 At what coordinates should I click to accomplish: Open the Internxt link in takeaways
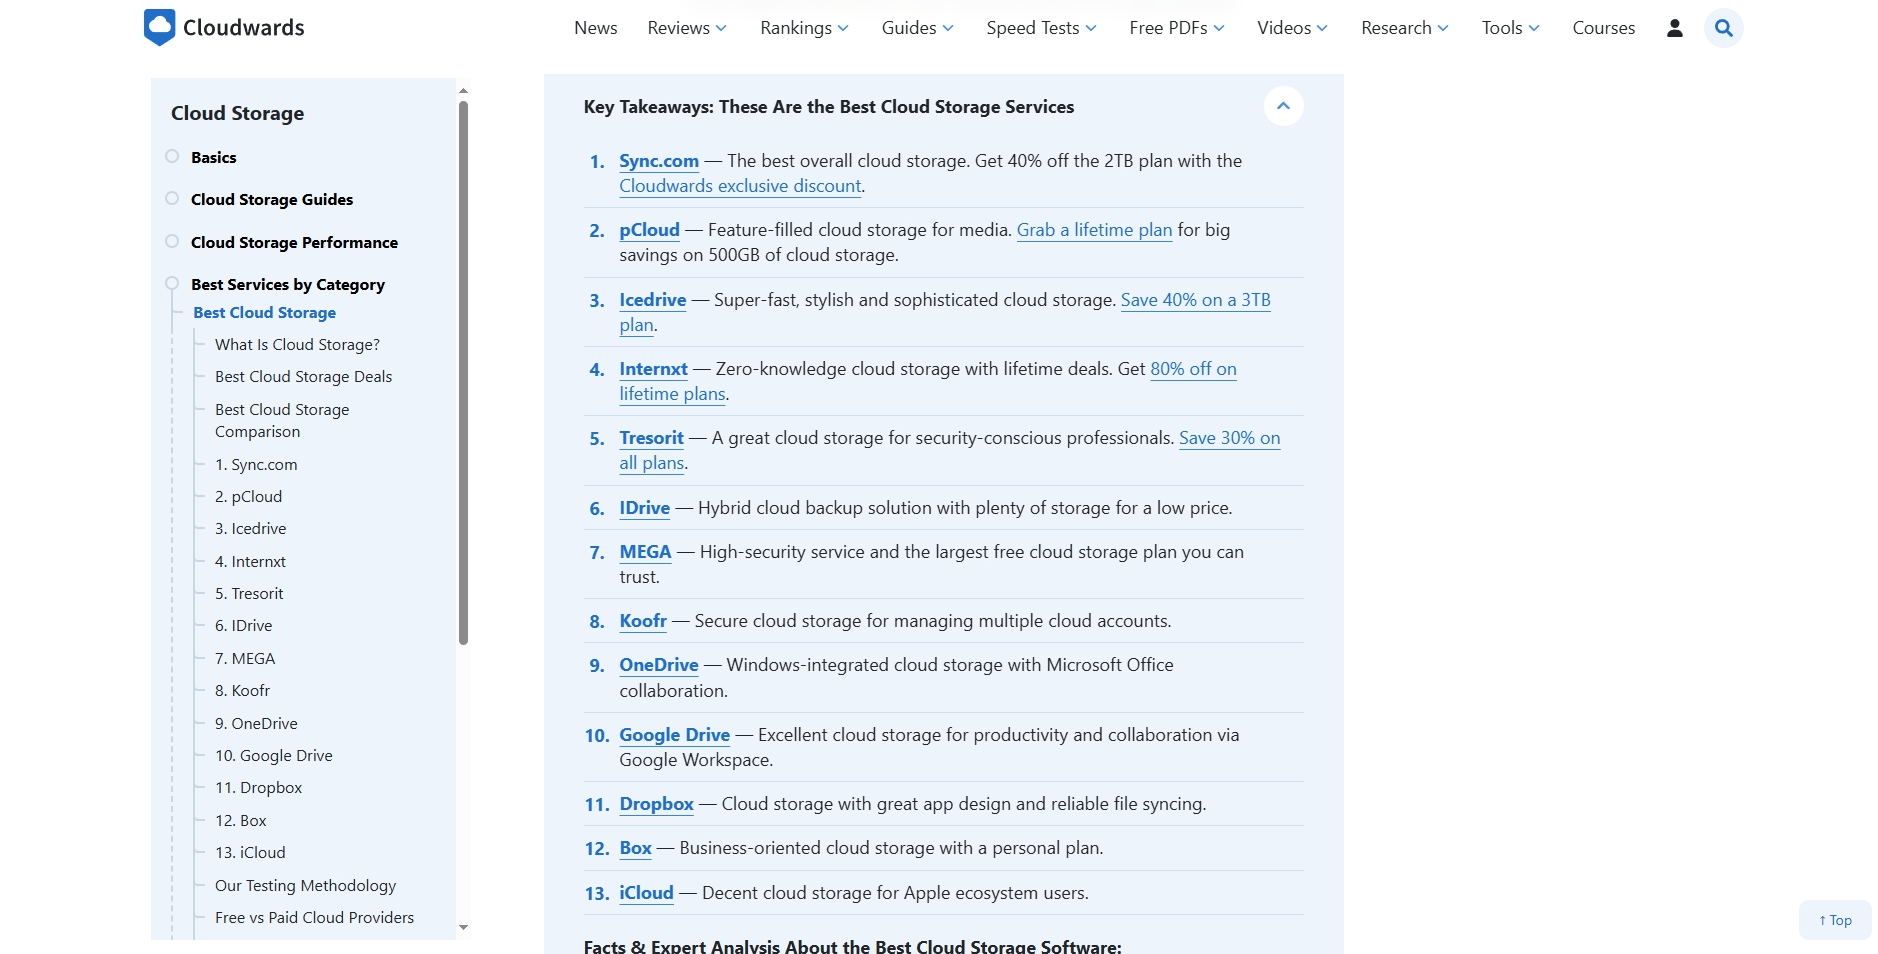653,369
